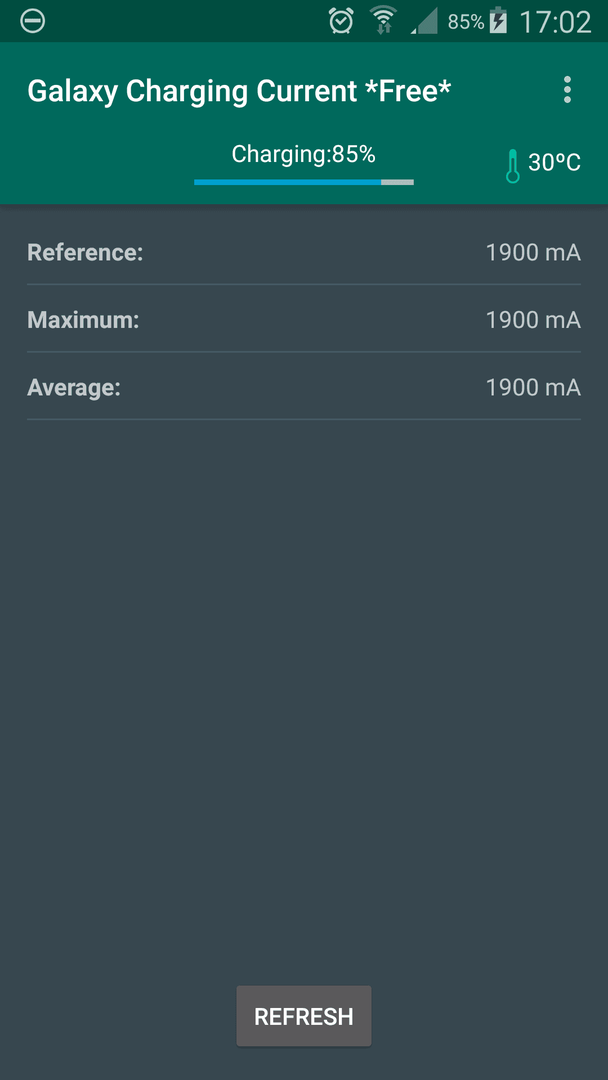The width and height of the screenshot is (608, 1080).
Task: Tap the Wi-Fi signal status icon
Action: [383, 21]
